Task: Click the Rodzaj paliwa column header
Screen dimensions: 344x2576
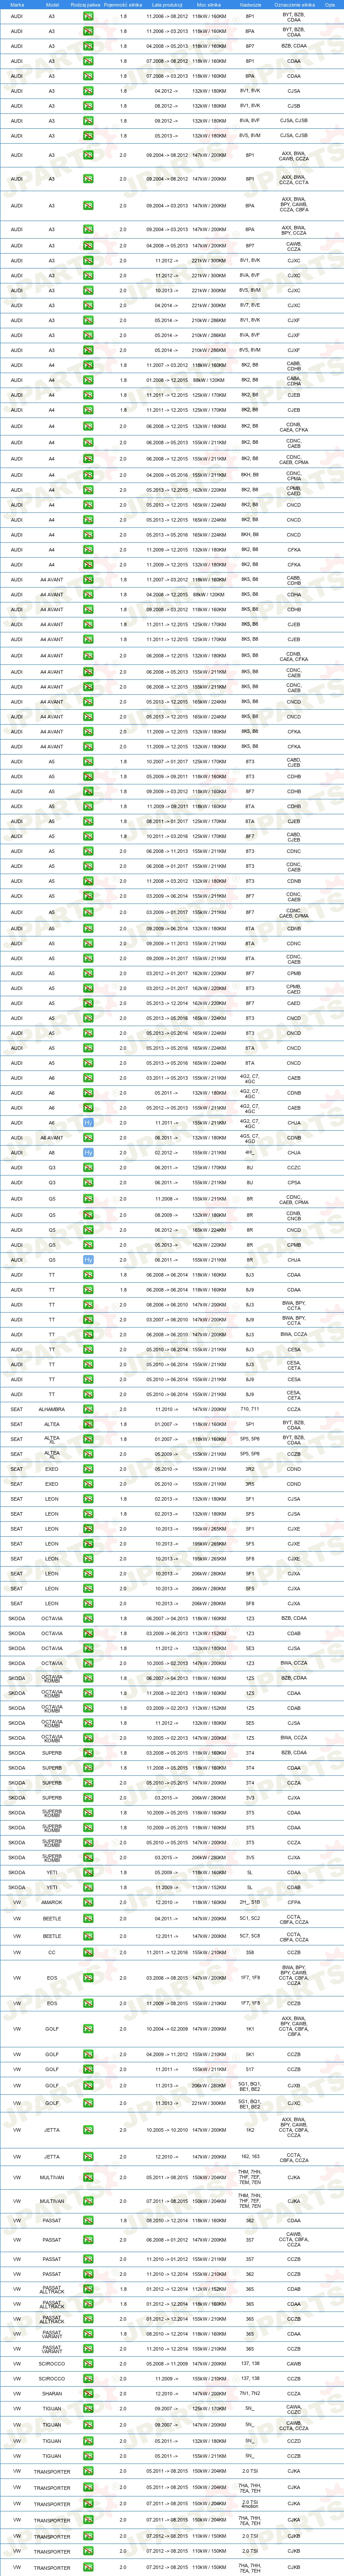Action: click(87, 4)
